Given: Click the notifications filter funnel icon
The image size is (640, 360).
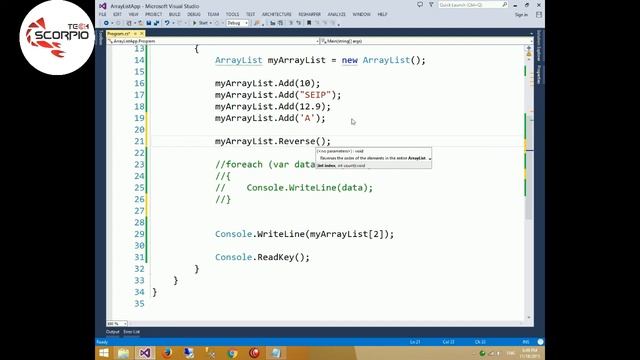Looking at the screenshot, I should pos(431,5).
